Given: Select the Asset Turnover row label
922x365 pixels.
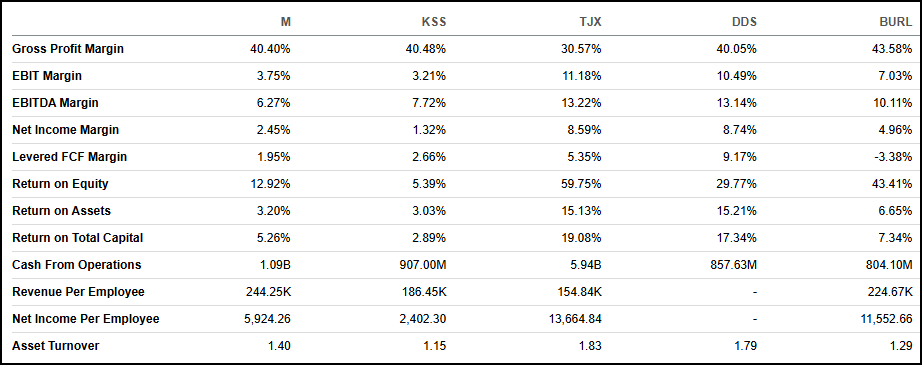Looking at the screenshot, I should tap(56, 346).
